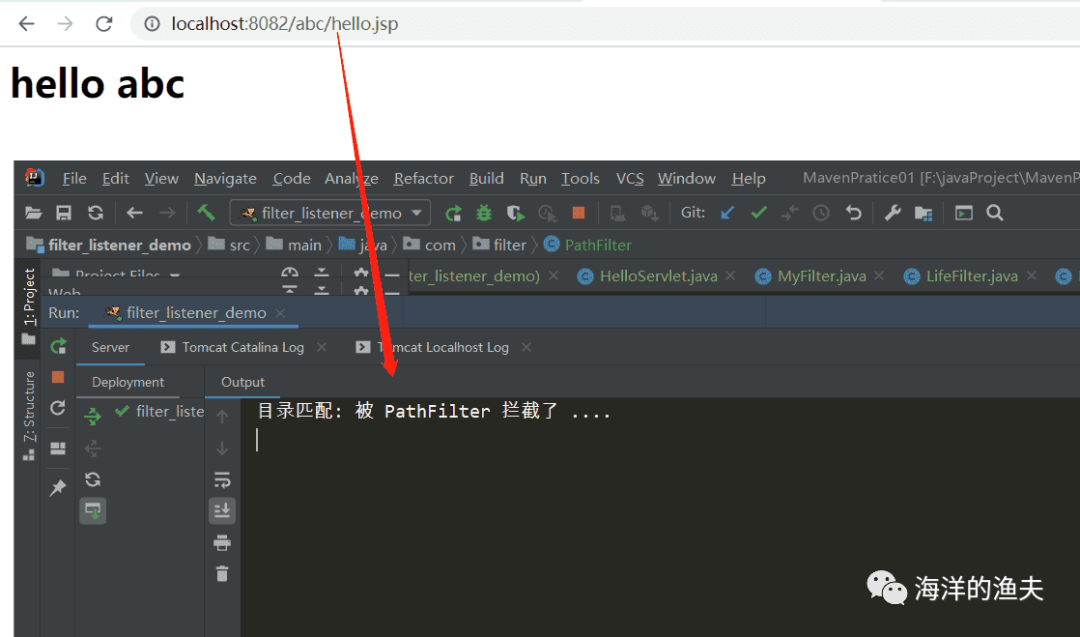Open the 1: Project tool window

[x=28, y=306]
